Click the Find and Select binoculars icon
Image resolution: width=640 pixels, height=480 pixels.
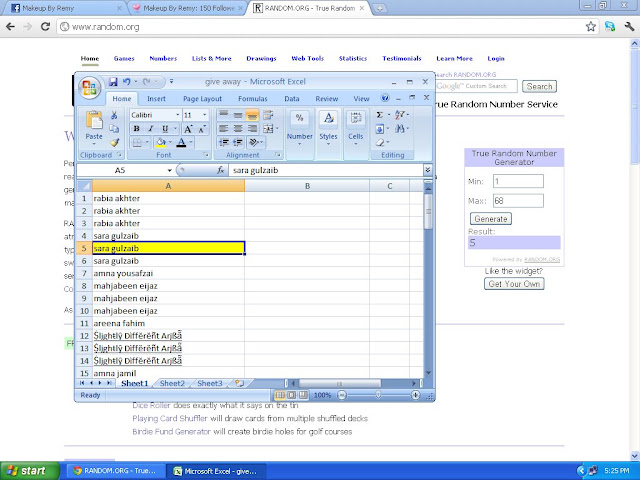click(400, 129)
